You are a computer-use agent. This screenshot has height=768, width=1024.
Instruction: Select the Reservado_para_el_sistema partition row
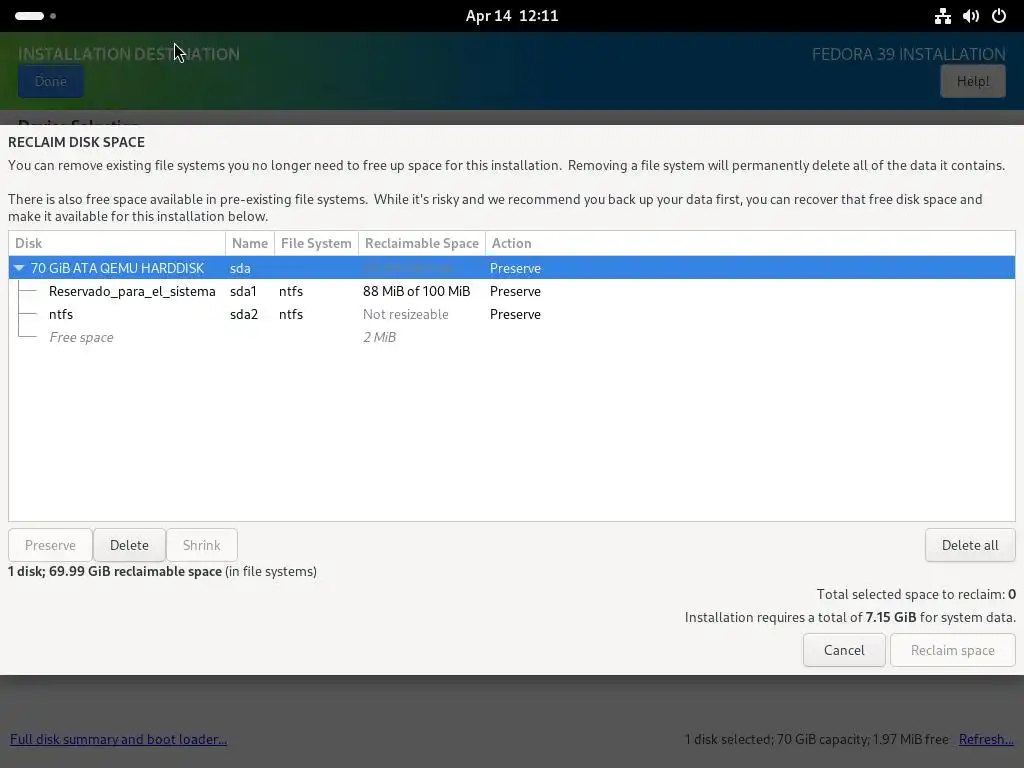pos(512,291)
